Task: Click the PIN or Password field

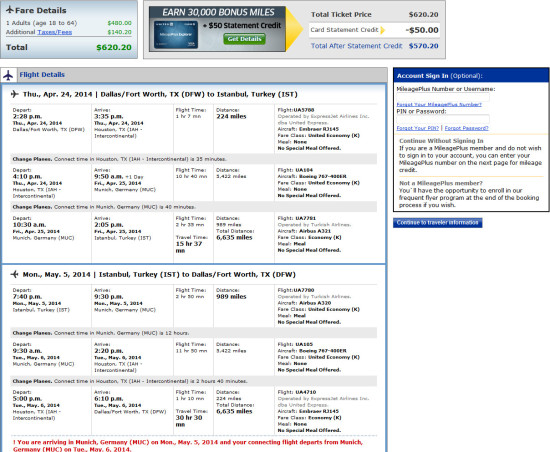Action: [443, 119]
